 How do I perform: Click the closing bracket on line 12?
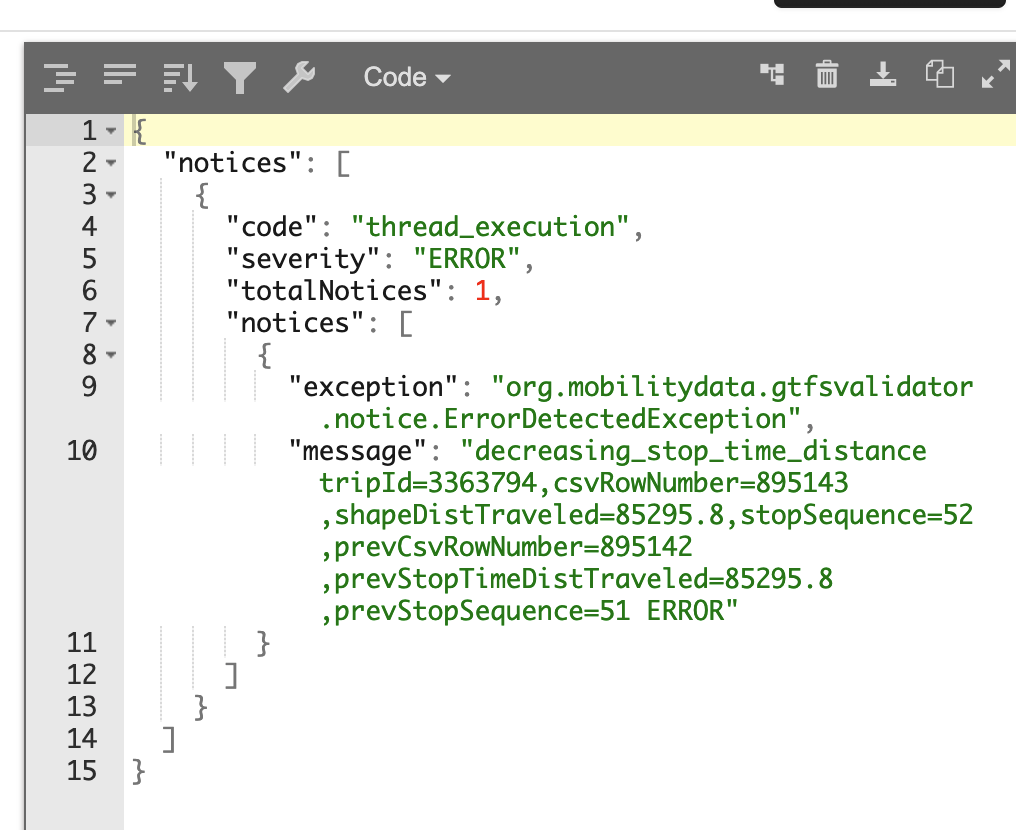click(231, 675)
